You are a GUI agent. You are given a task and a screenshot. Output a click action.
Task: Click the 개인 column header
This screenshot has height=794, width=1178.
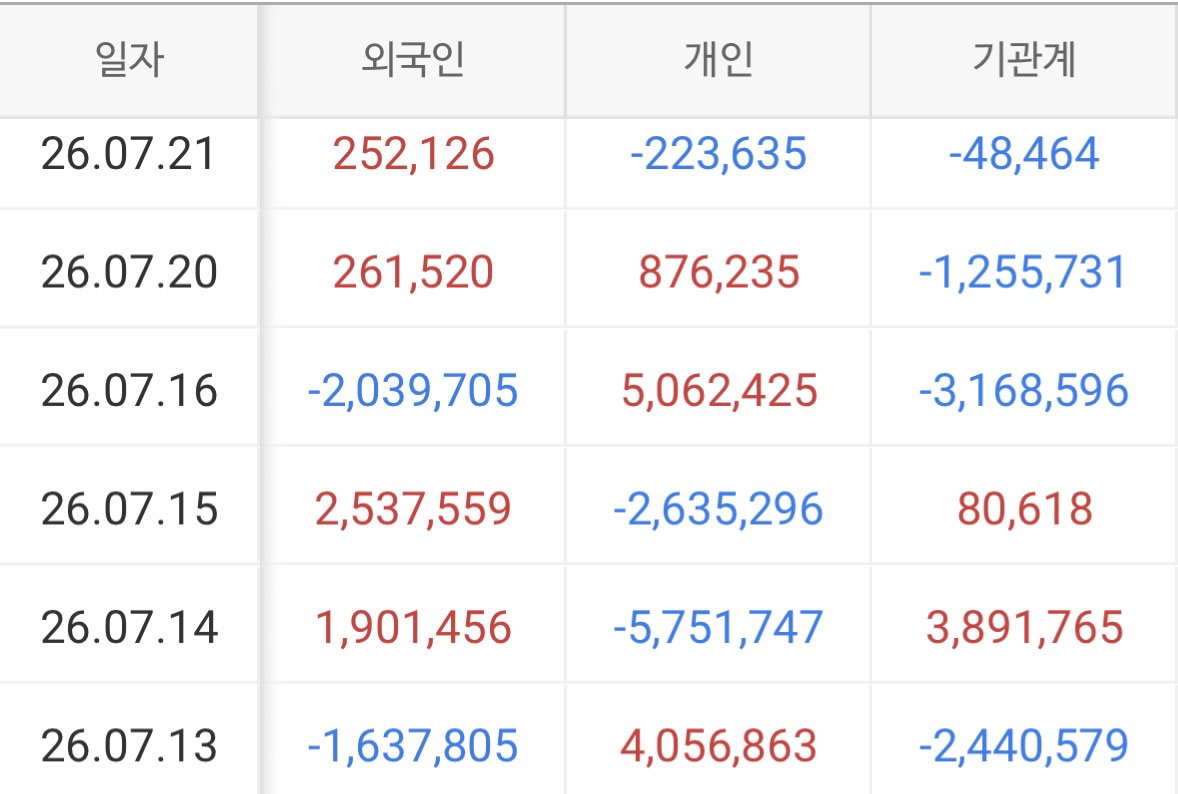718,59
